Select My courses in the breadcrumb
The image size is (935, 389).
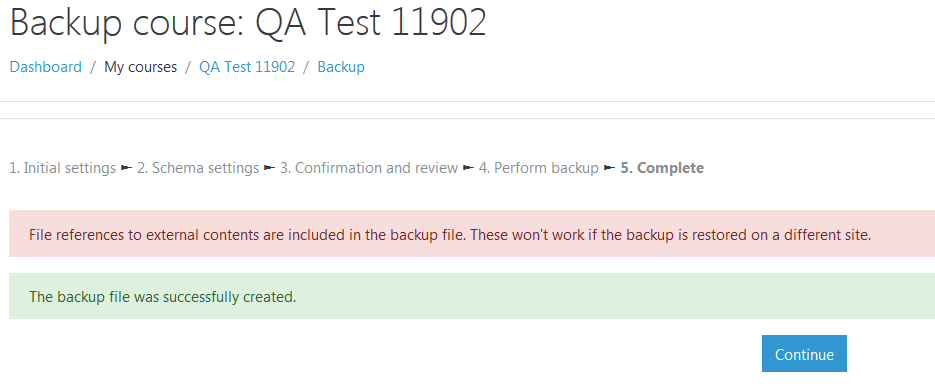click(141, 67)
